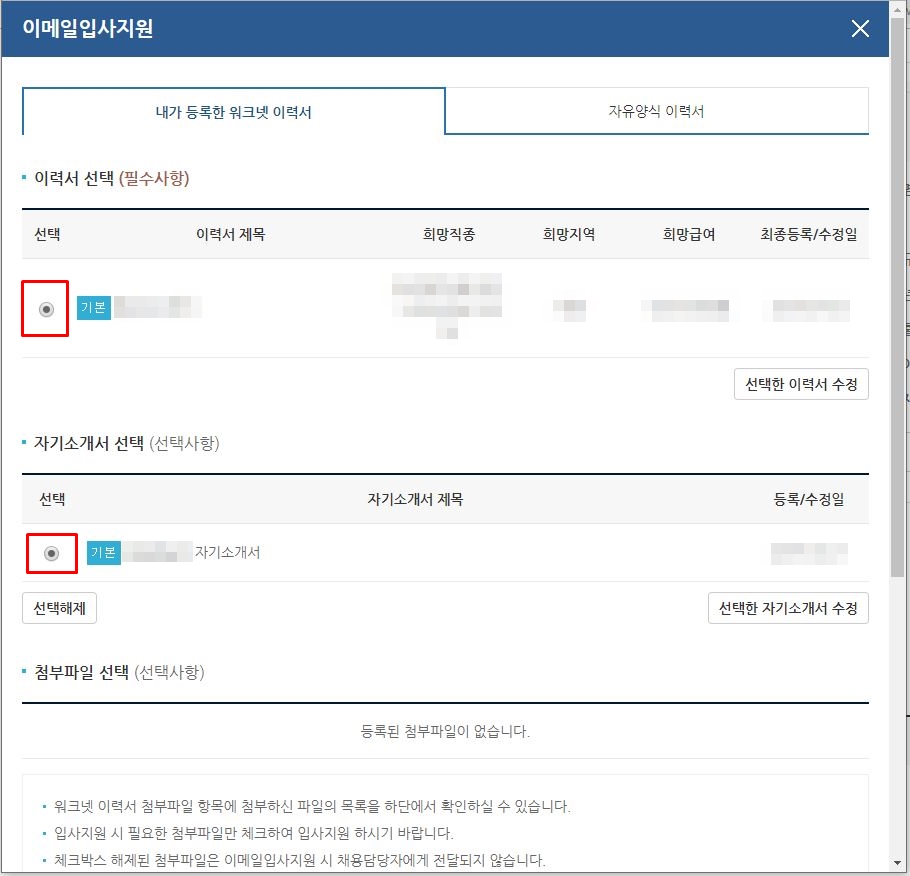Click the 자기소개서 title text in the row
The height and width of the screenshot is (876, 910).
click(x=228, y=552)
